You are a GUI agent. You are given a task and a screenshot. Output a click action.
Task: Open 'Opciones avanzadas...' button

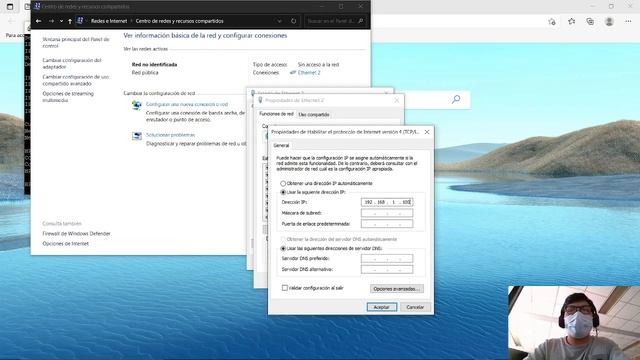point(397,289)
